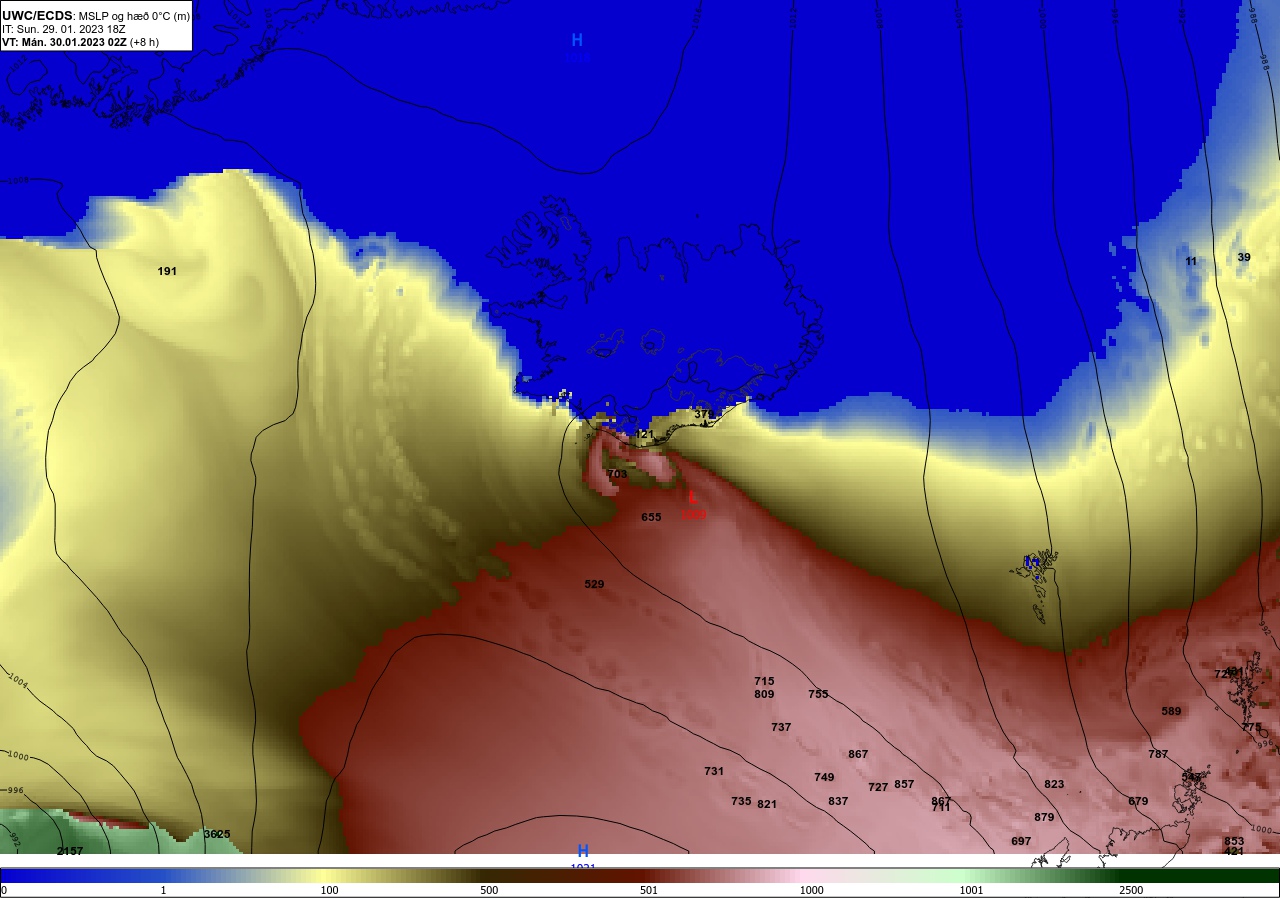Screen dimensions: 1280x898
Task: Select the initial time line 'IT: Sun. 29. 01. 2023 18Z'
Action: pos(64,29)
